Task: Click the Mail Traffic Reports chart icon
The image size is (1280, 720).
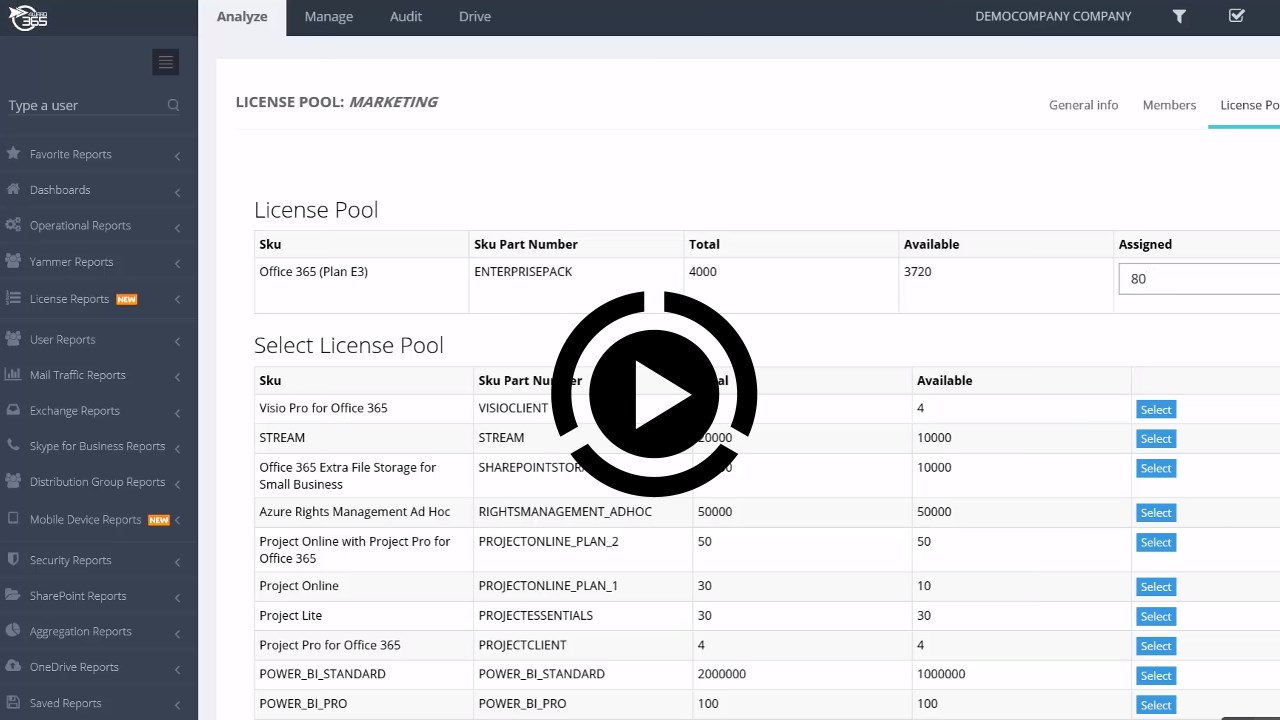Action: 13,374
